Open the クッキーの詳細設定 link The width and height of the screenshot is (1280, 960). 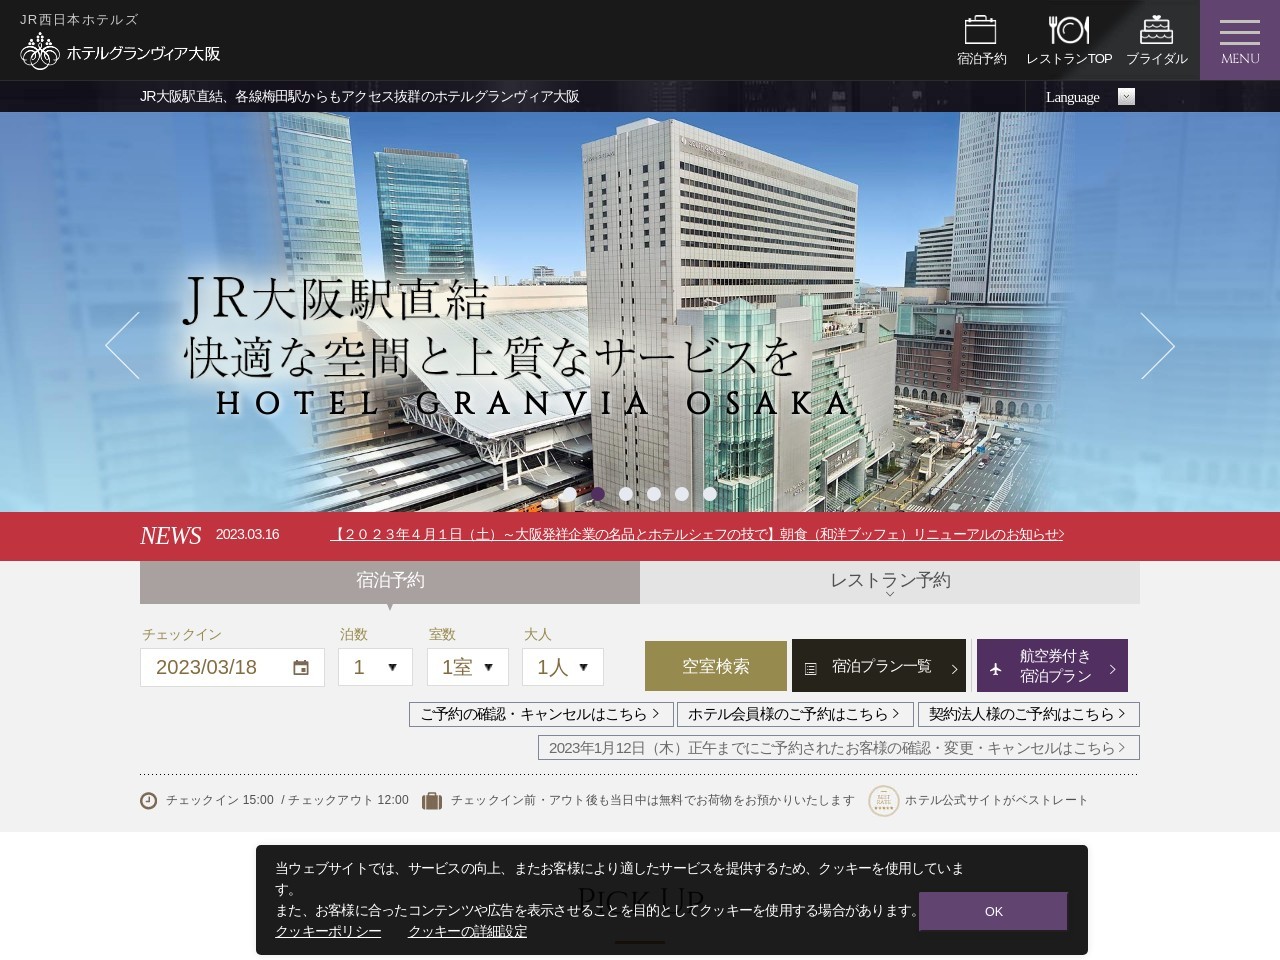coord(467,931)
